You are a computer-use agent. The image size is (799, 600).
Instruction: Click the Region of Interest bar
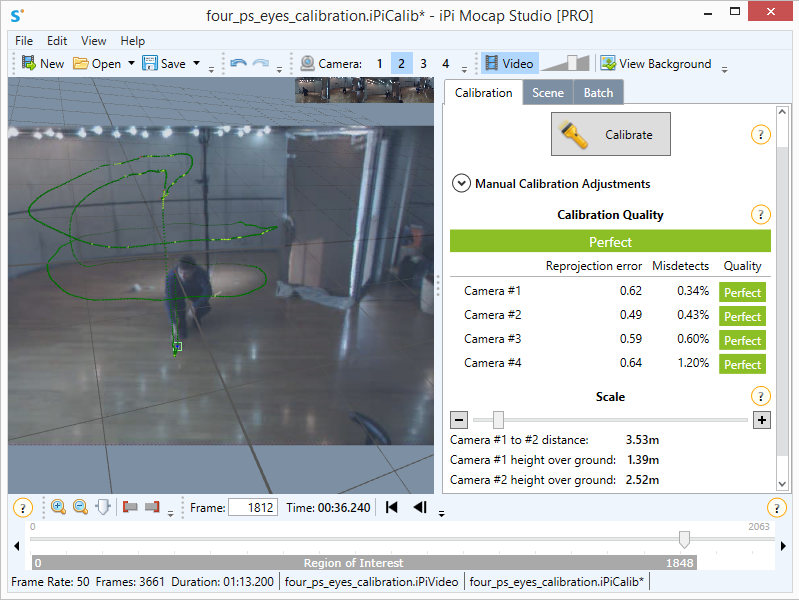pyautogui.click(x=364, y=563)
